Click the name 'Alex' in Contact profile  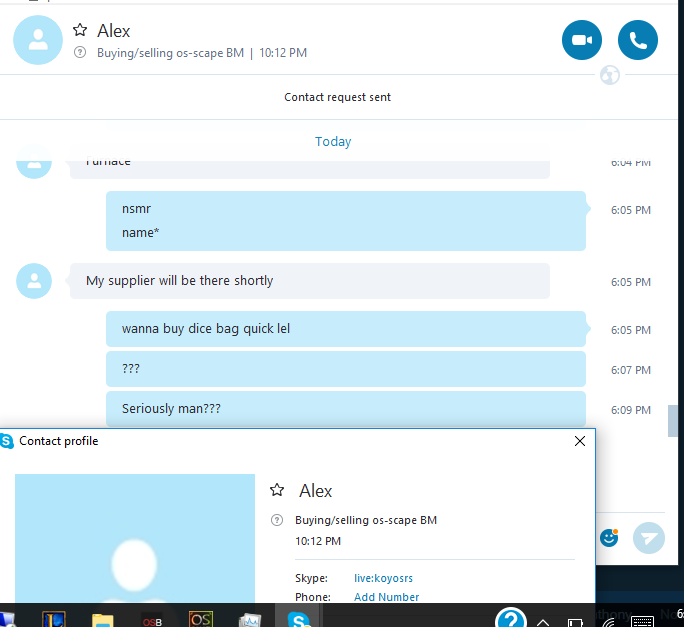point(315,491)
